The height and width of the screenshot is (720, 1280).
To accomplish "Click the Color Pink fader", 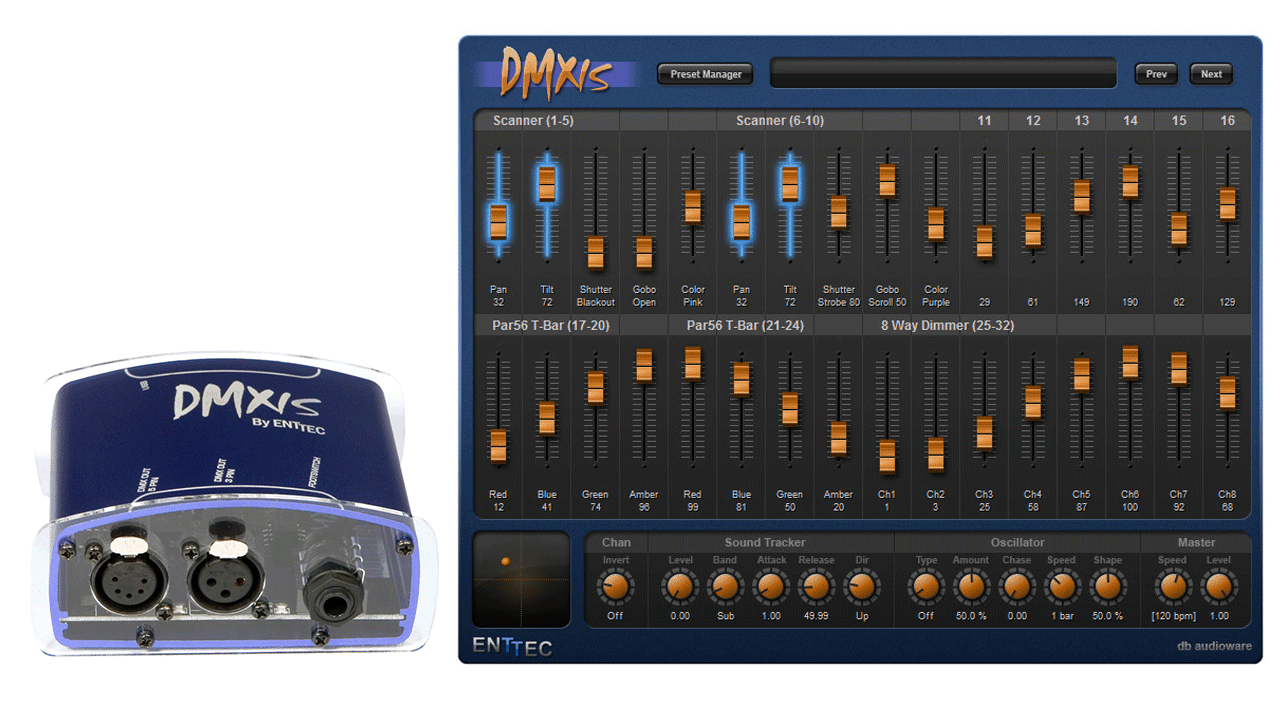I will [x=693, y=207].
